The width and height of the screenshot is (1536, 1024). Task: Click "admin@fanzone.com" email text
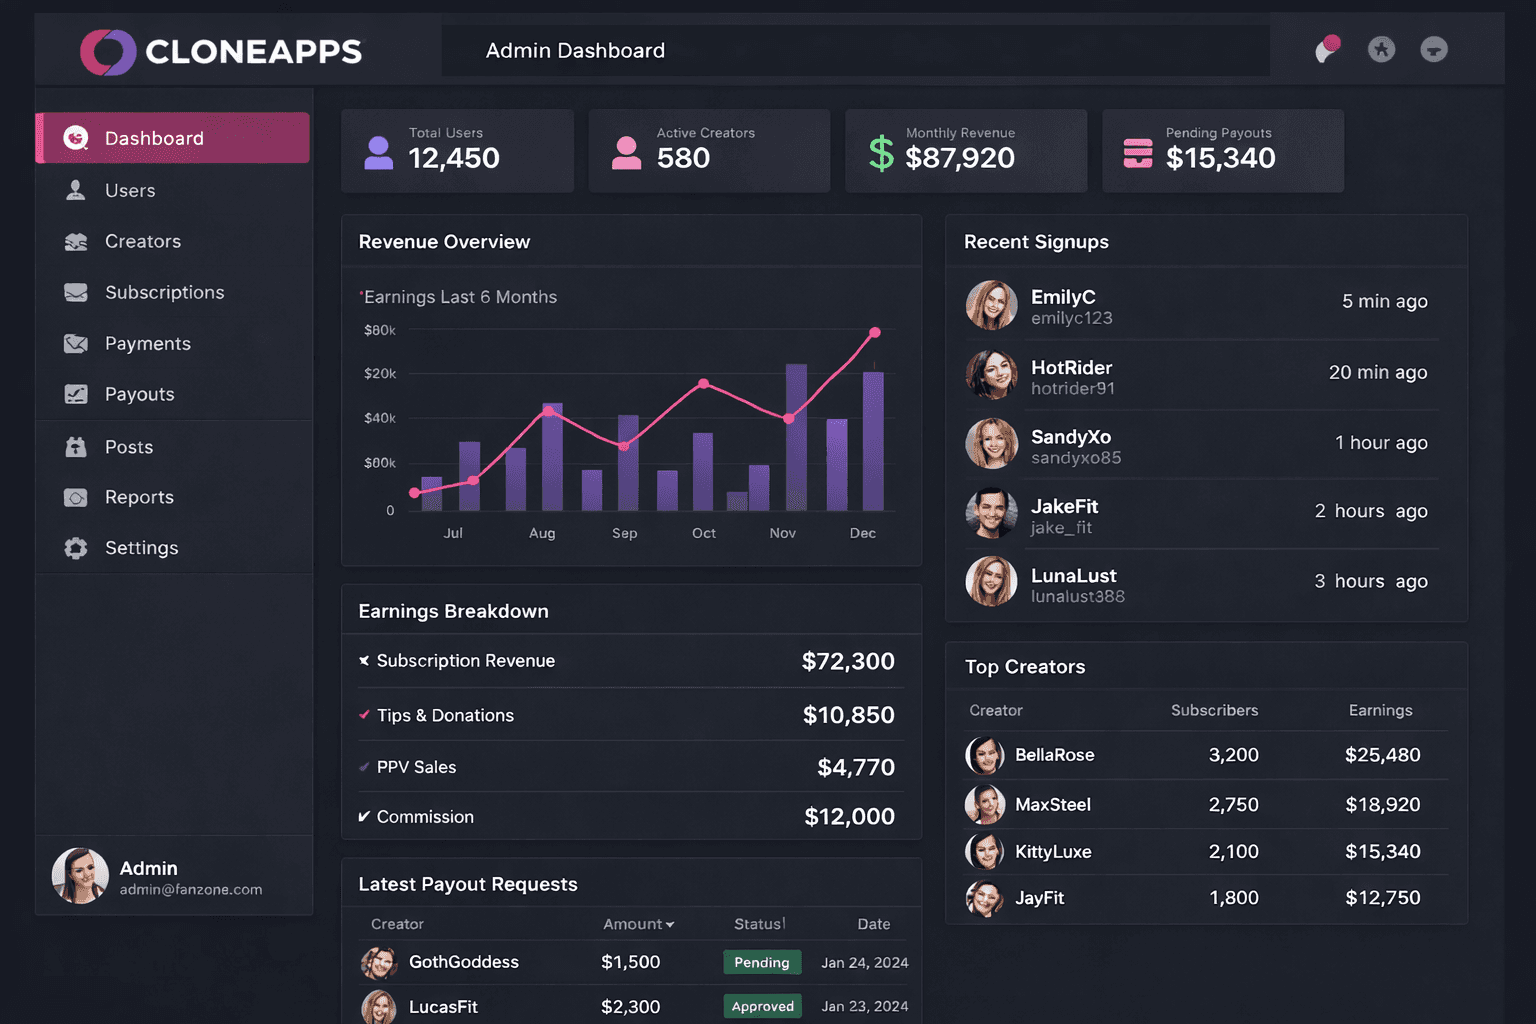pos(191,889)
